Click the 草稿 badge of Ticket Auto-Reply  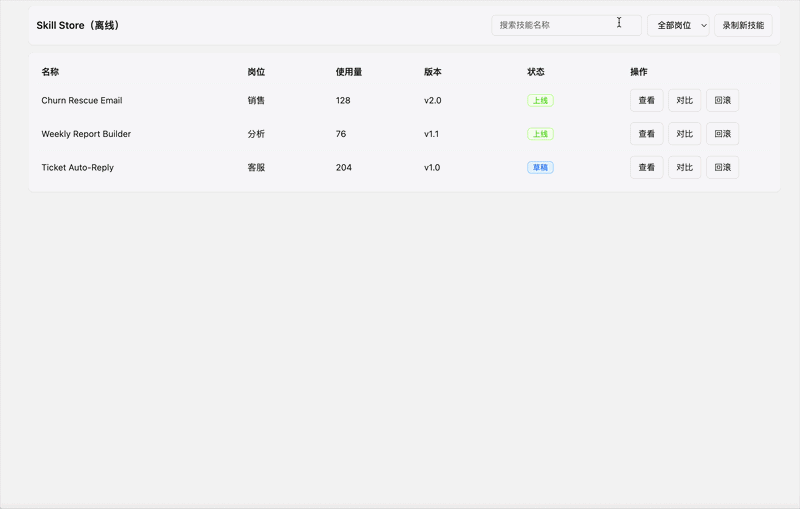540,167
